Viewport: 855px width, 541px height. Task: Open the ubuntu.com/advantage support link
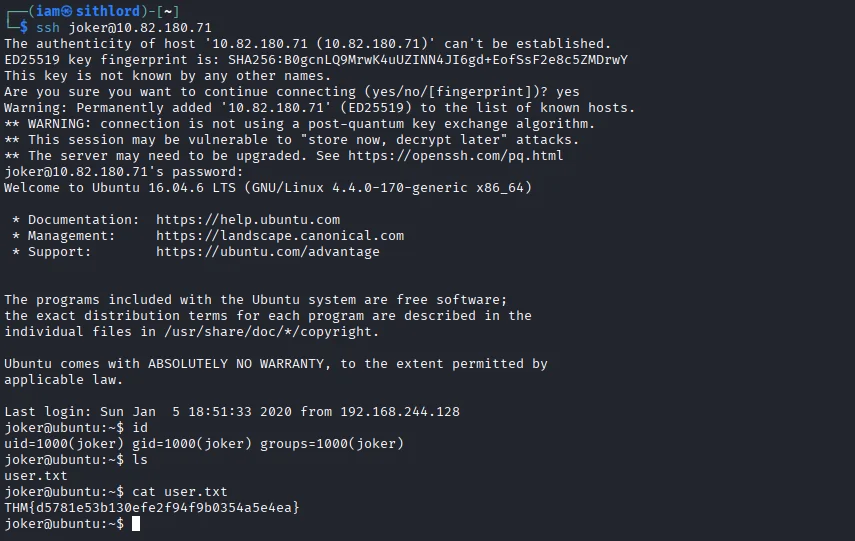268,252
